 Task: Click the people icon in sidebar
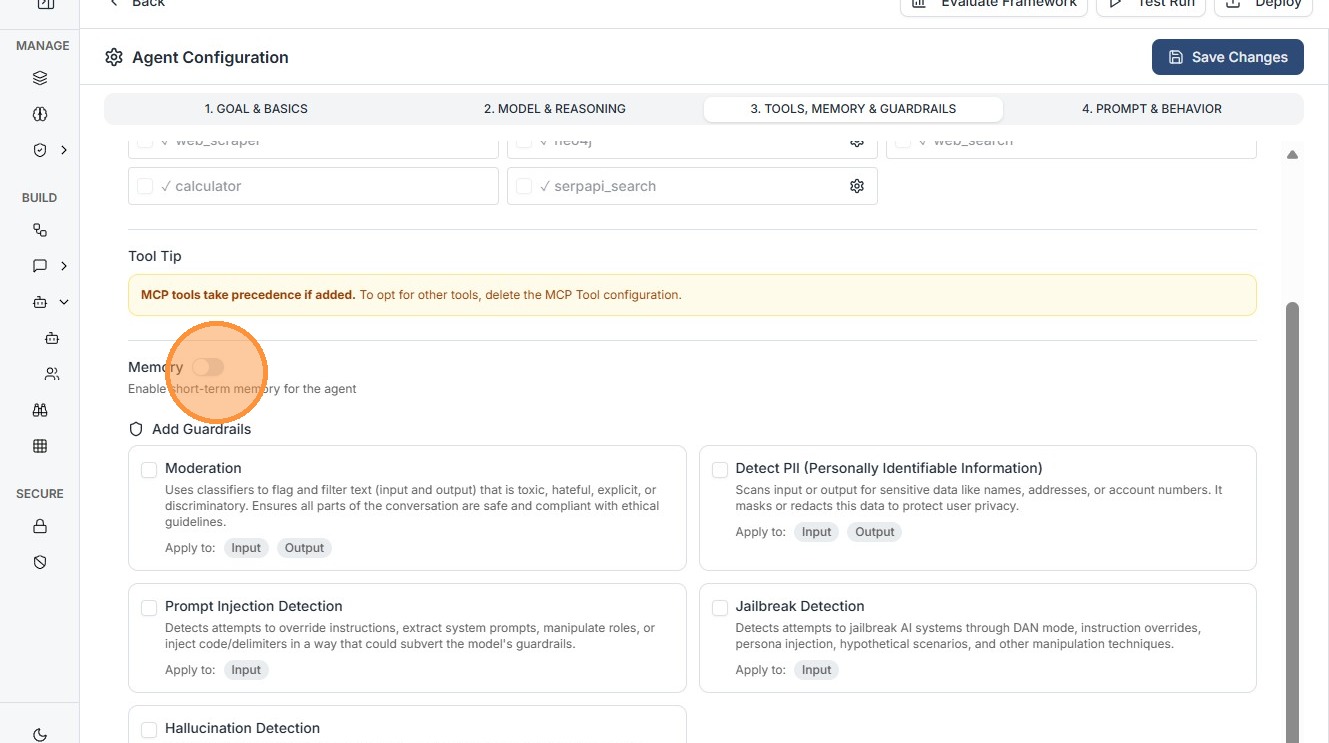[52, 374]
